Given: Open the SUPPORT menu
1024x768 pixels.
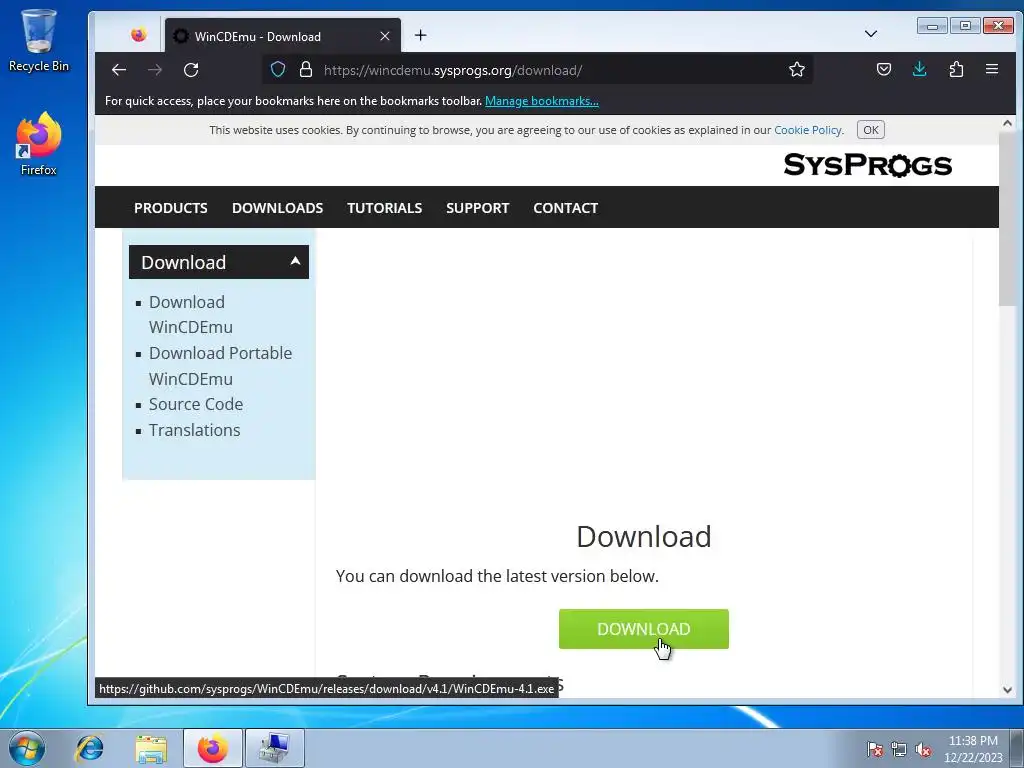Looking at the screenshot, I should click(x=477, y=208).
